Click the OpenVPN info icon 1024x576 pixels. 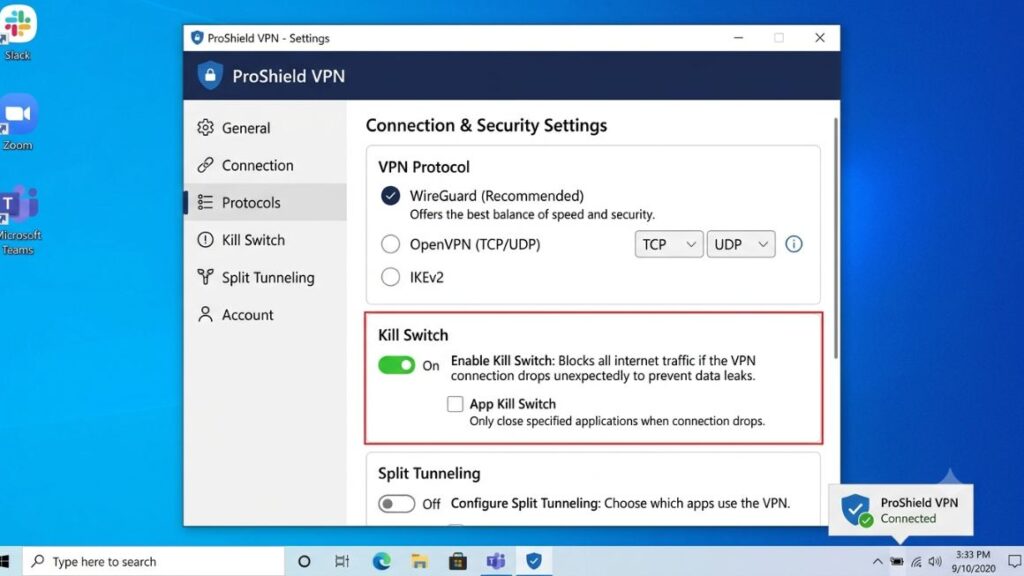coord(793,244)
